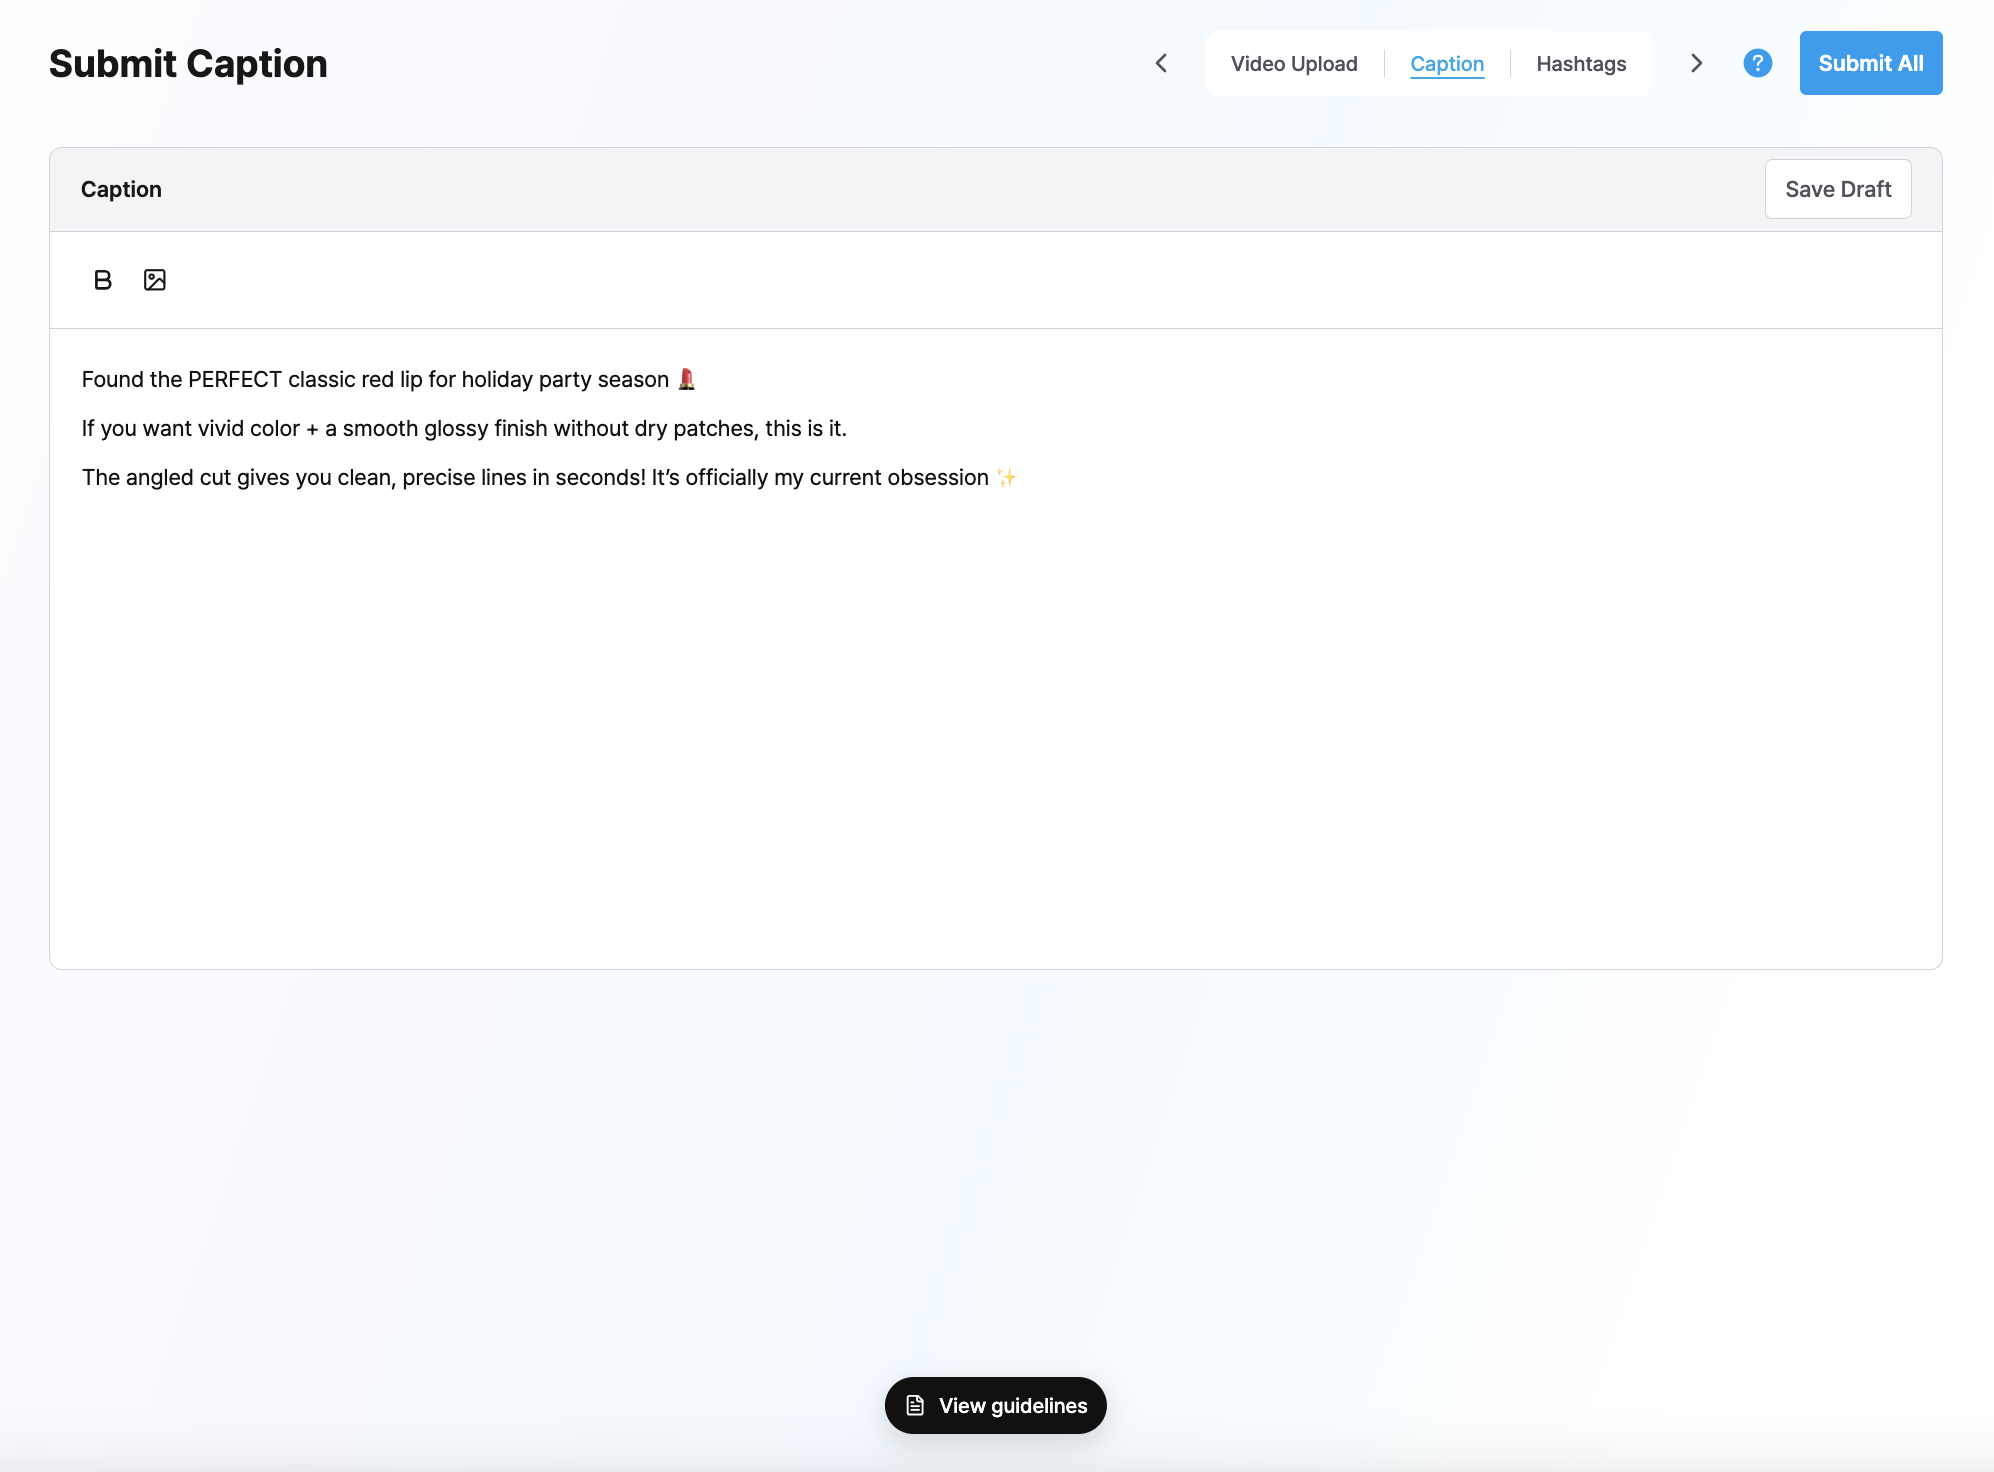
Task: Click the line starting 'If you want vivid color'
Action: coord(464,428)
